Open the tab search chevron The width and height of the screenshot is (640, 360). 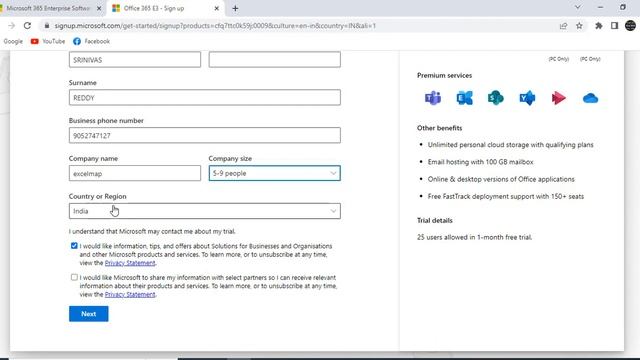pyautogui.click(x=578, y=7)
